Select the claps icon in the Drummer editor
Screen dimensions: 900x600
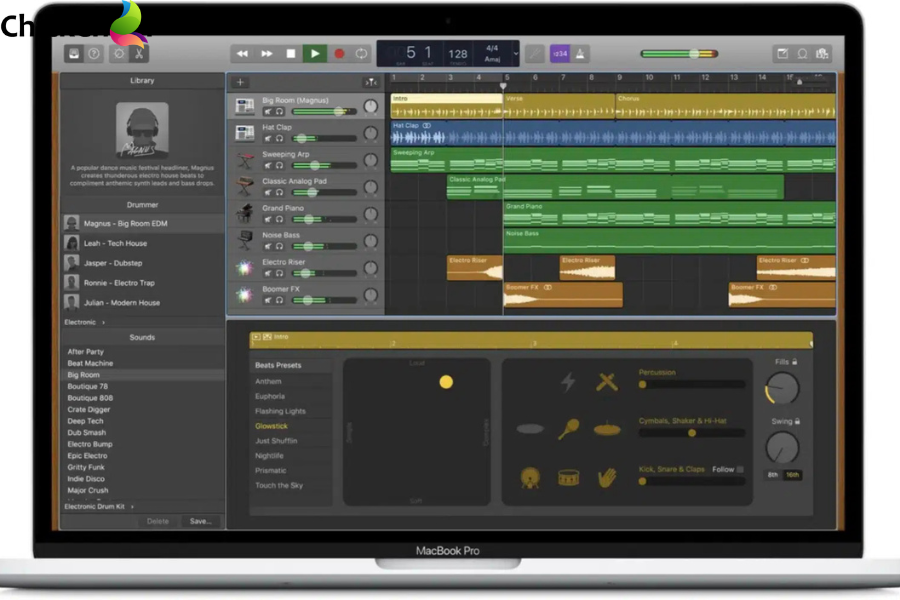coord(608,475)
